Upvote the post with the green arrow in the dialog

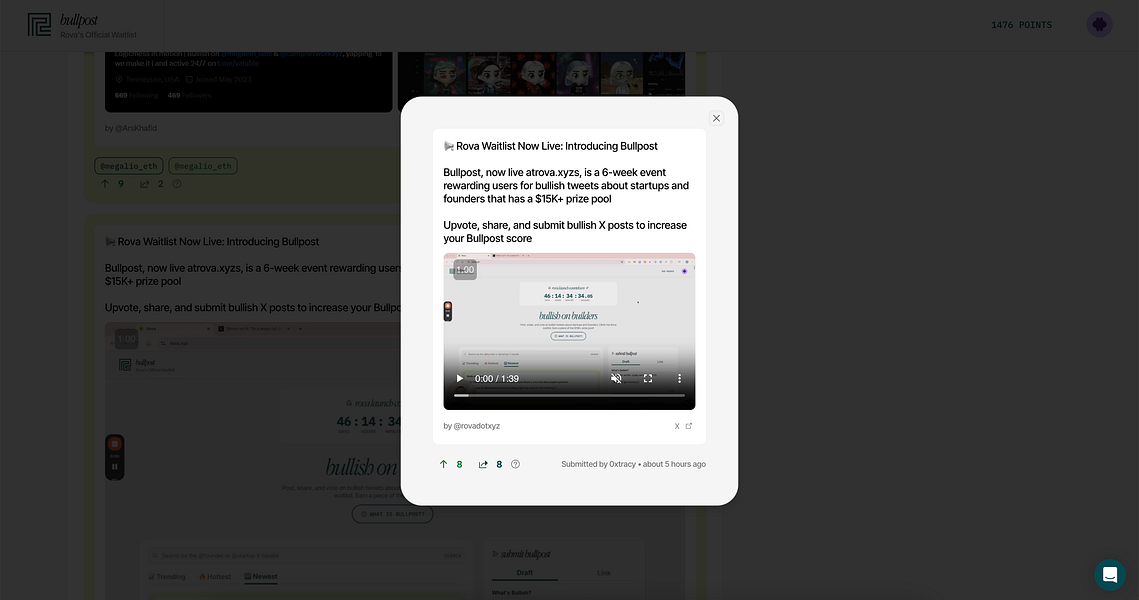[444, 464]
